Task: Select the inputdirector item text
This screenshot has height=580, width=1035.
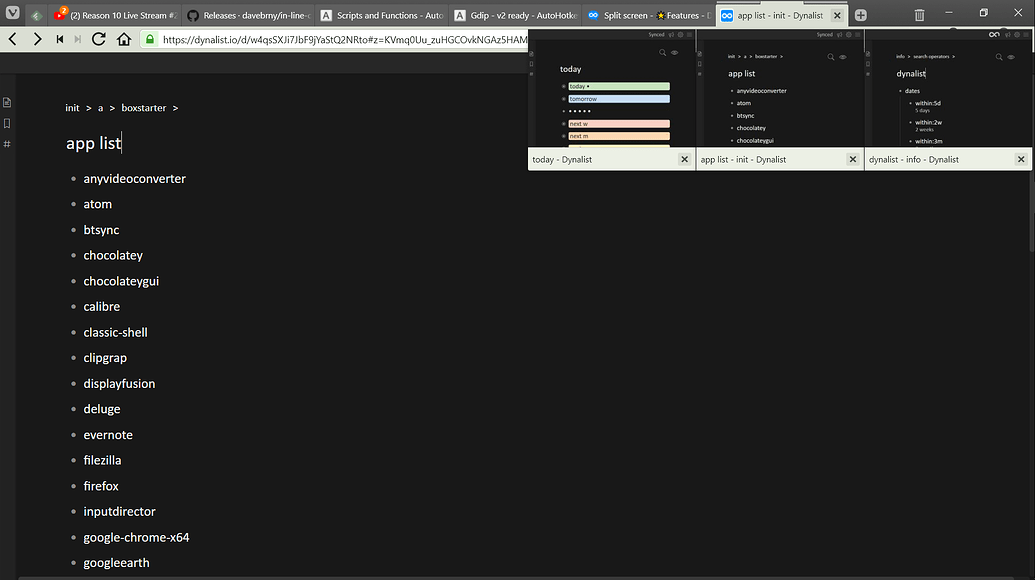Action: (119, 511)
